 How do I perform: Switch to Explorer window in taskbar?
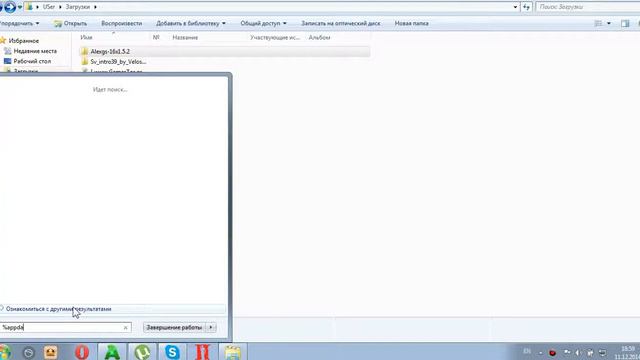tap(233, 352)
